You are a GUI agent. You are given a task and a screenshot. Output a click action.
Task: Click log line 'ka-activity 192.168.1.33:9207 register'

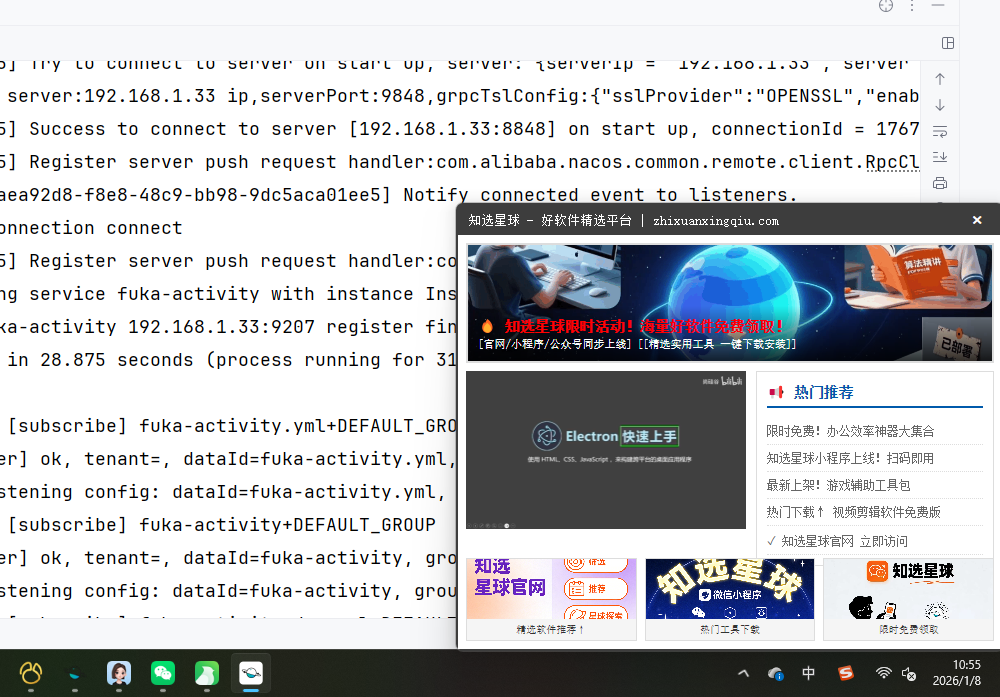pyautogui.click(x=228, y=326)
